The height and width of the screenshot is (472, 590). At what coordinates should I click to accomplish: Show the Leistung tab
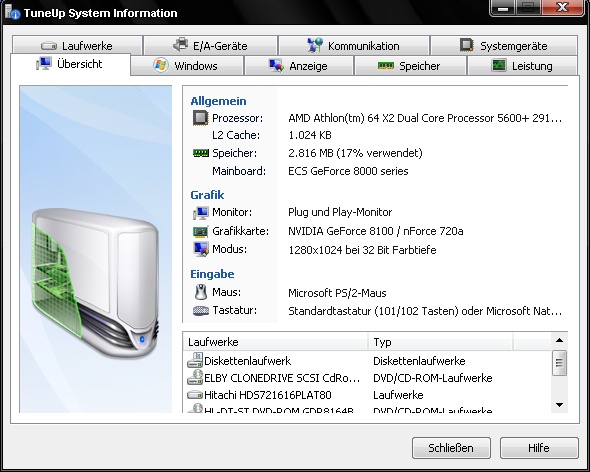pyautogui.click(x=522, y=66)
